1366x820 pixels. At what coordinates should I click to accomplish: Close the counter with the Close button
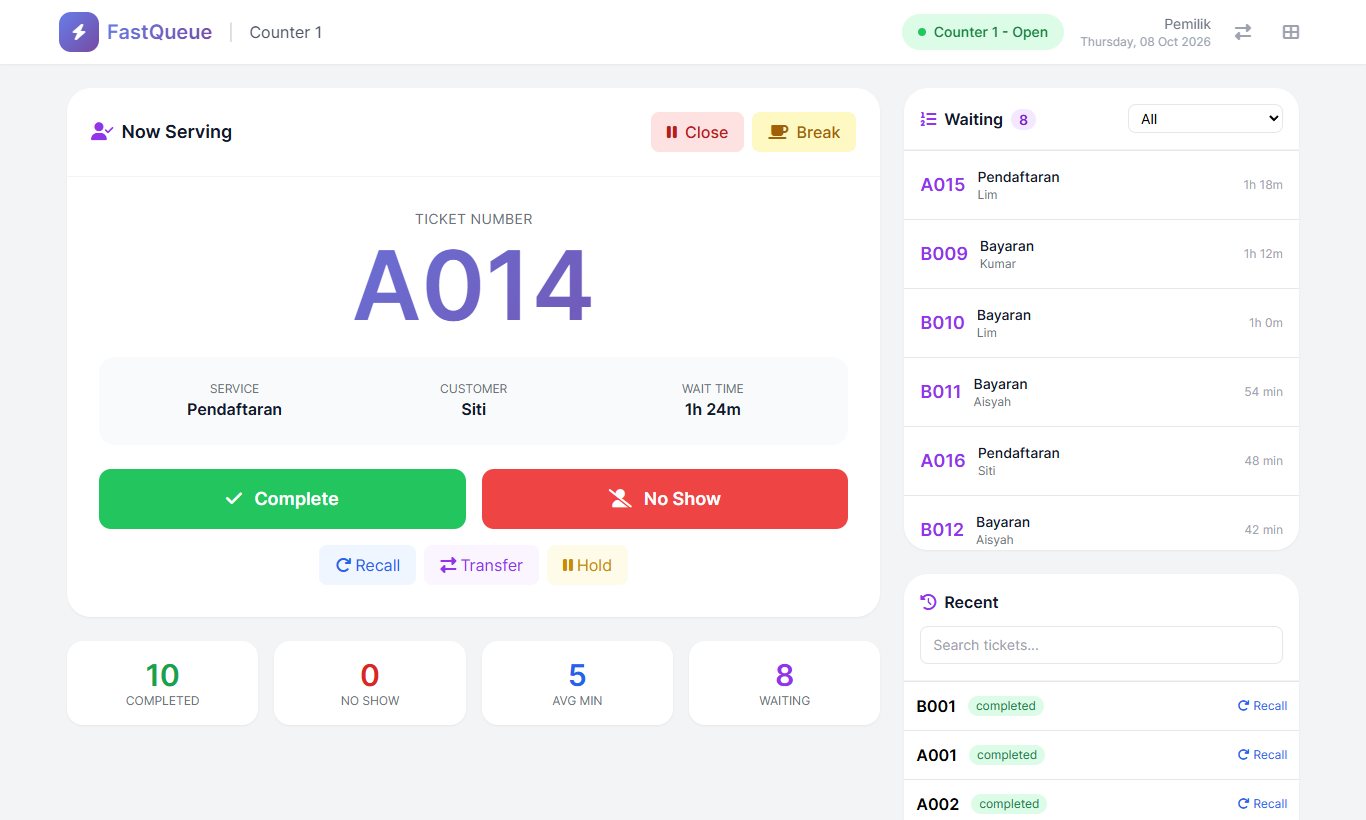pos(697,132)
